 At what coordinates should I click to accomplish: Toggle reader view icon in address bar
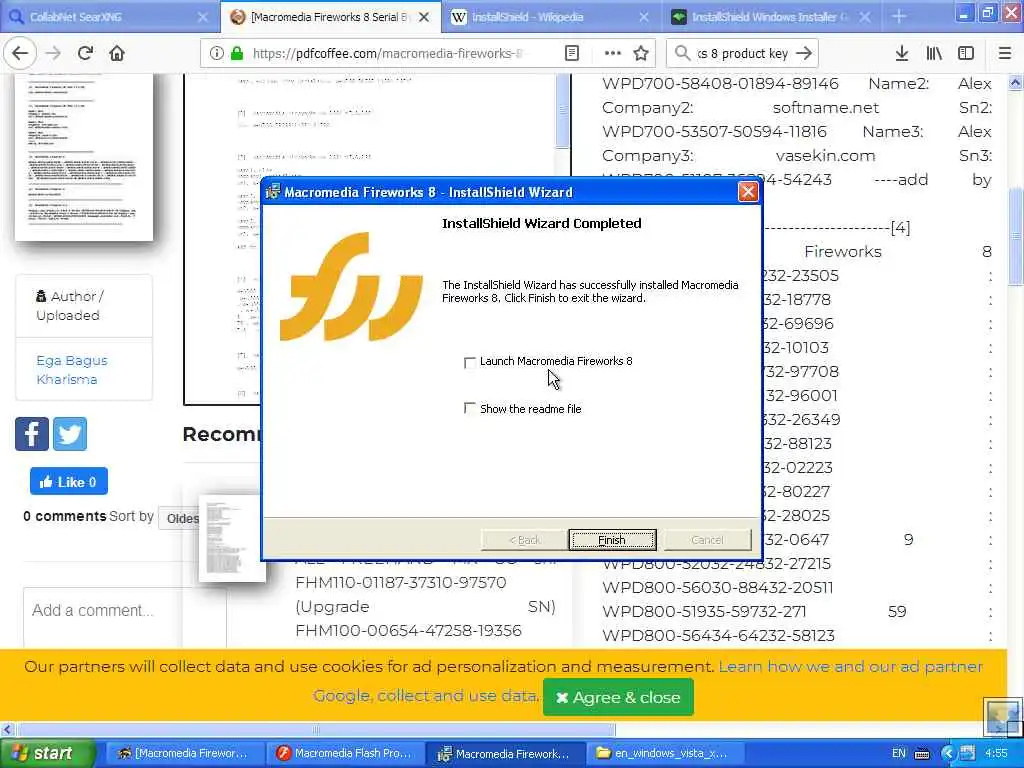[571, 54]
